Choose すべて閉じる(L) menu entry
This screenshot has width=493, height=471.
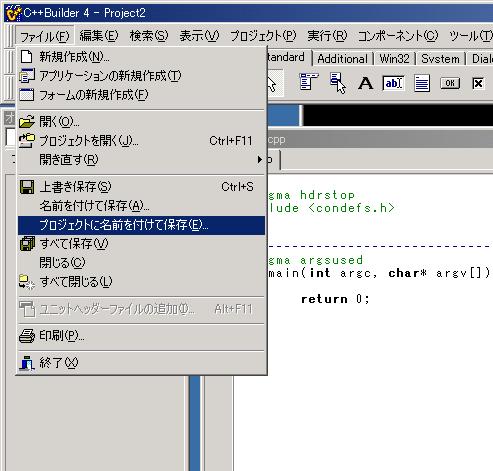[141, 282]
